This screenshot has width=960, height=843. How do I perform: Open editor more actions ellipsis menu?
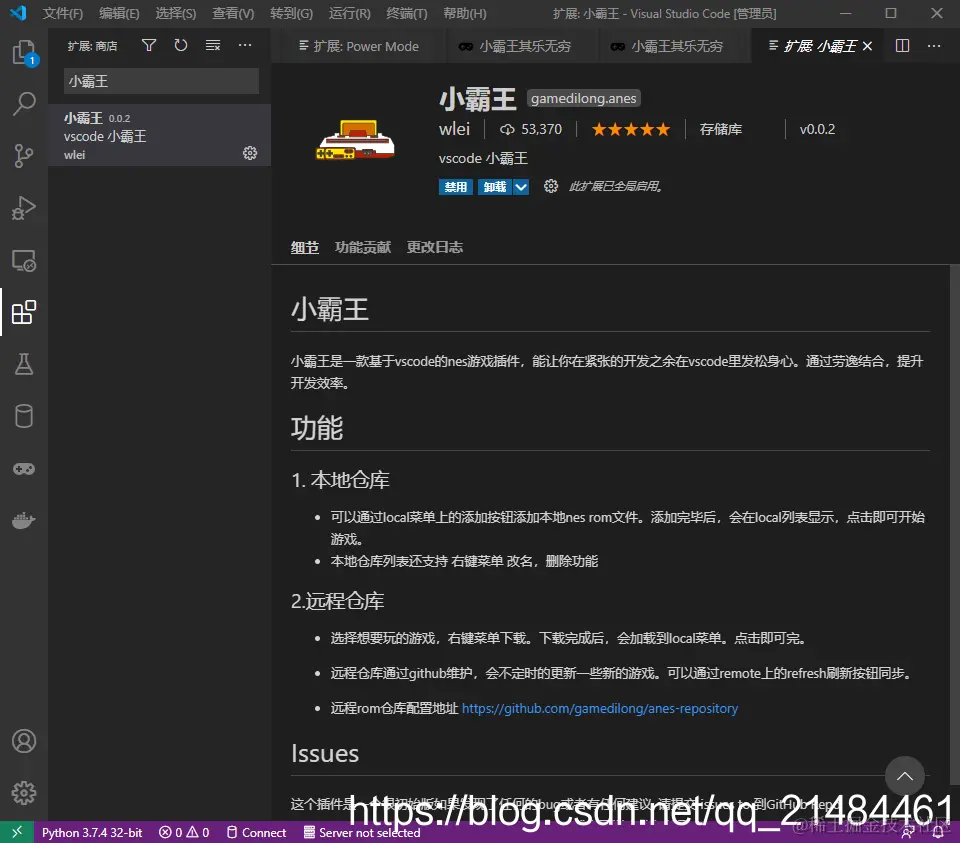point(934,45)
